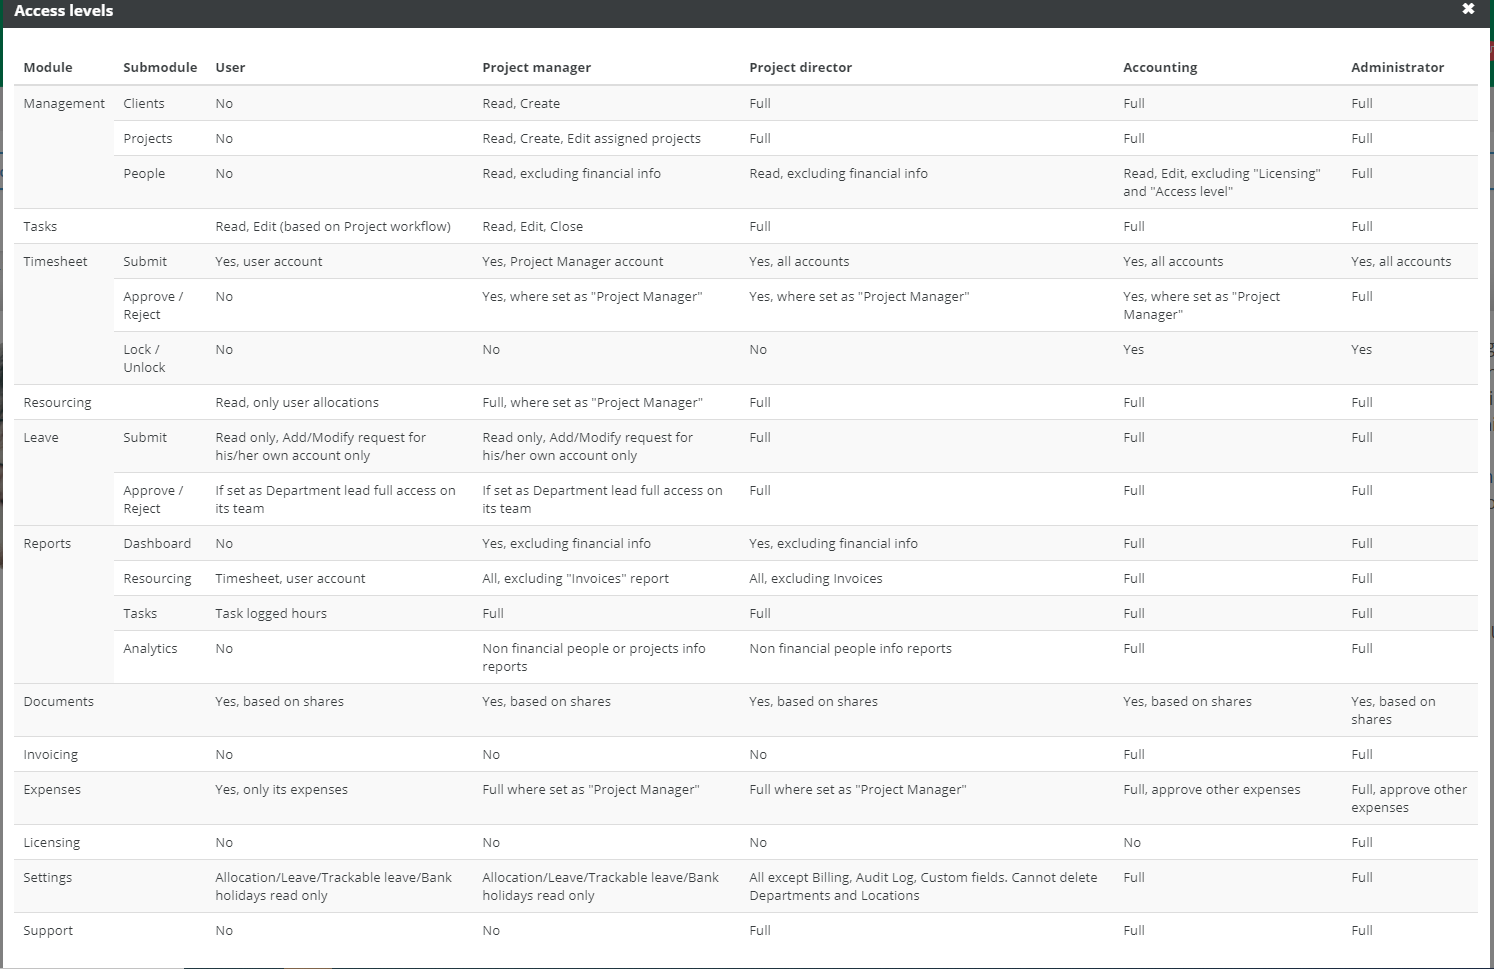Select the Timesheet module row label
This screenshot has height=969, width=1494.
[53, 261]
